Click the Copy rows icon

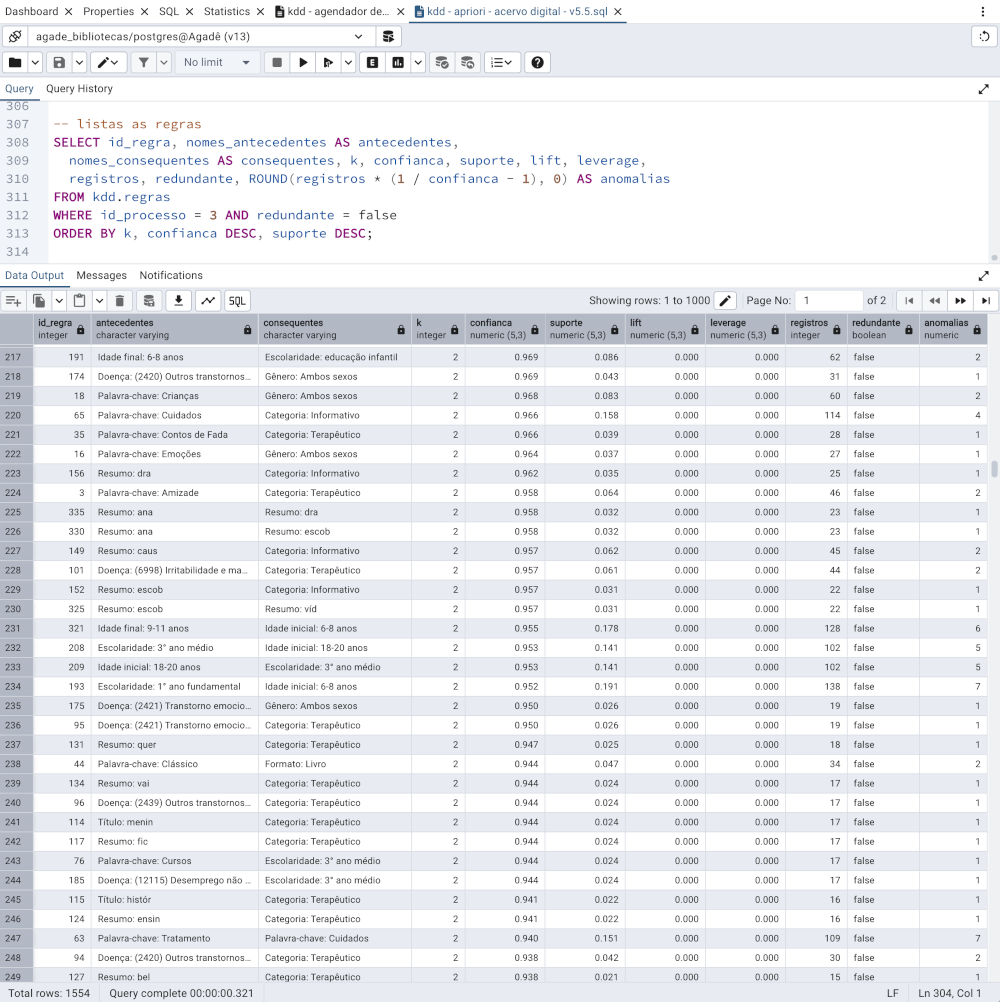[x=39, y=300]
